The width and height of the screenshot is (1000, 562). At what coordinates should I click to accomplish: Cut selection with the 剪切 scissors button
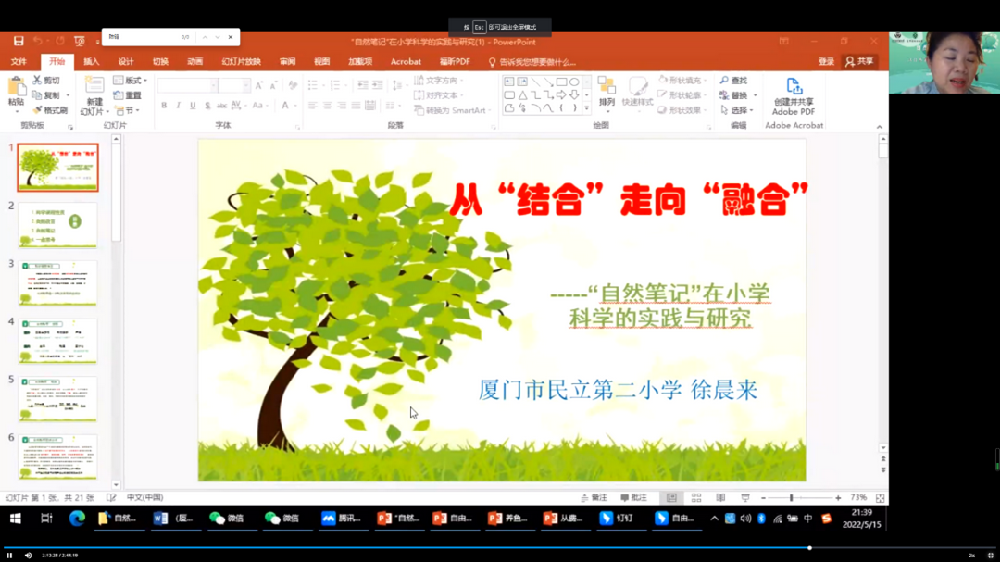pyautogui.click(x=47, y=80)
